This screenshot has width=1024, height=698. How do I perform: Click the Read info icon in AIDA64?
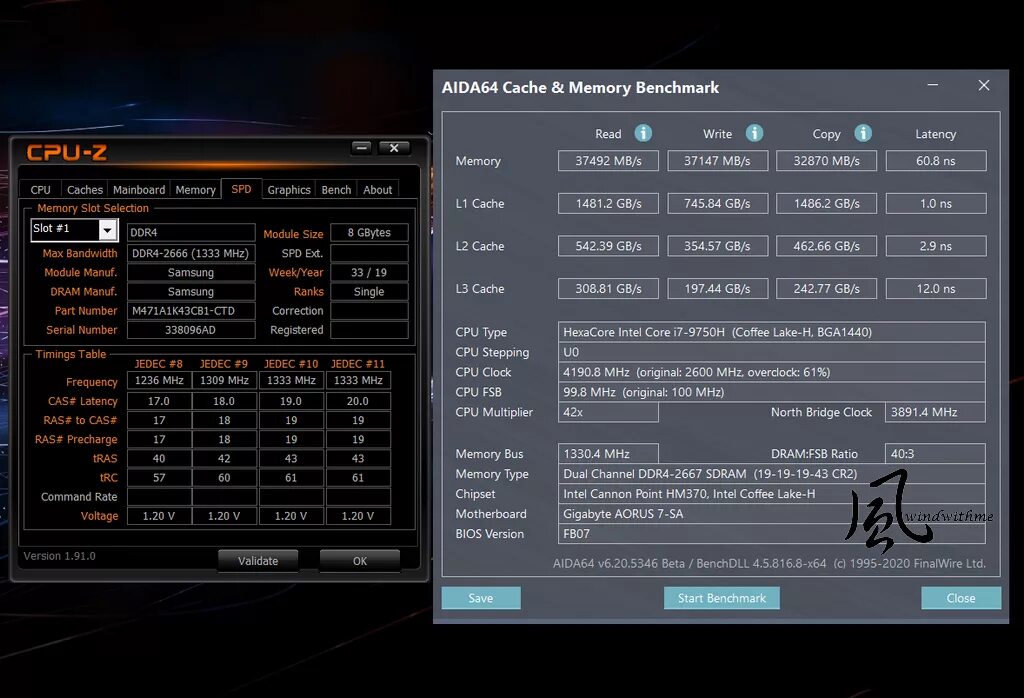click(x=643, y=133)
